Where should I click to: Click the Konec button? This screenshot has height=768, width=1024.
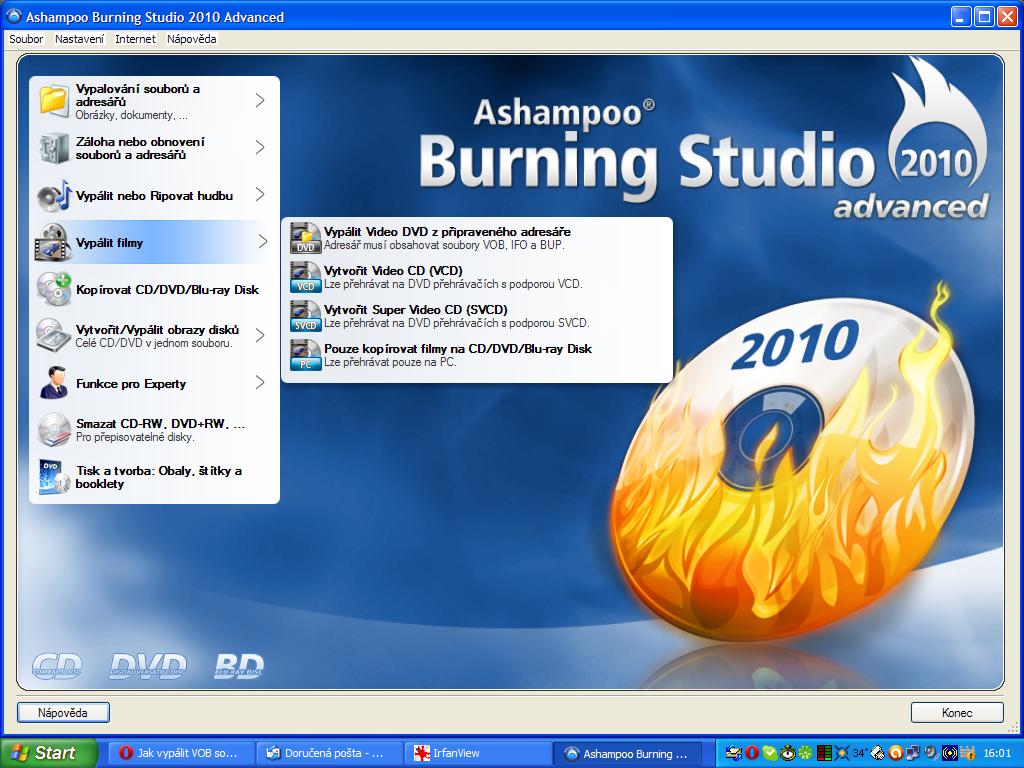[x=957, y=712]
